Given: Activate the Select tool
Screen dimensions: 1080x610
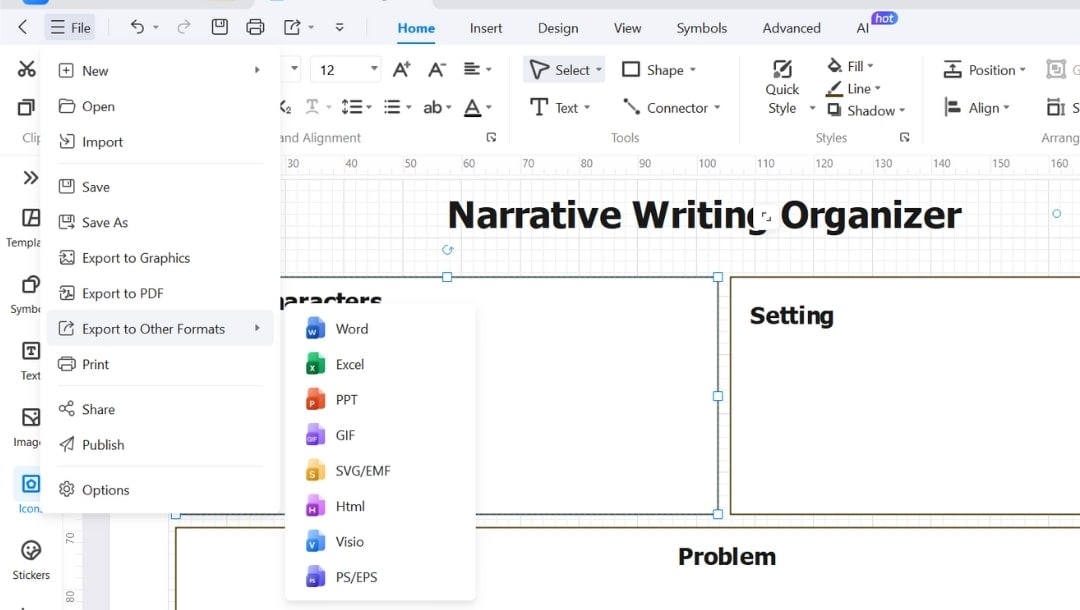Looking at the screenshot, I should [564, 70].
